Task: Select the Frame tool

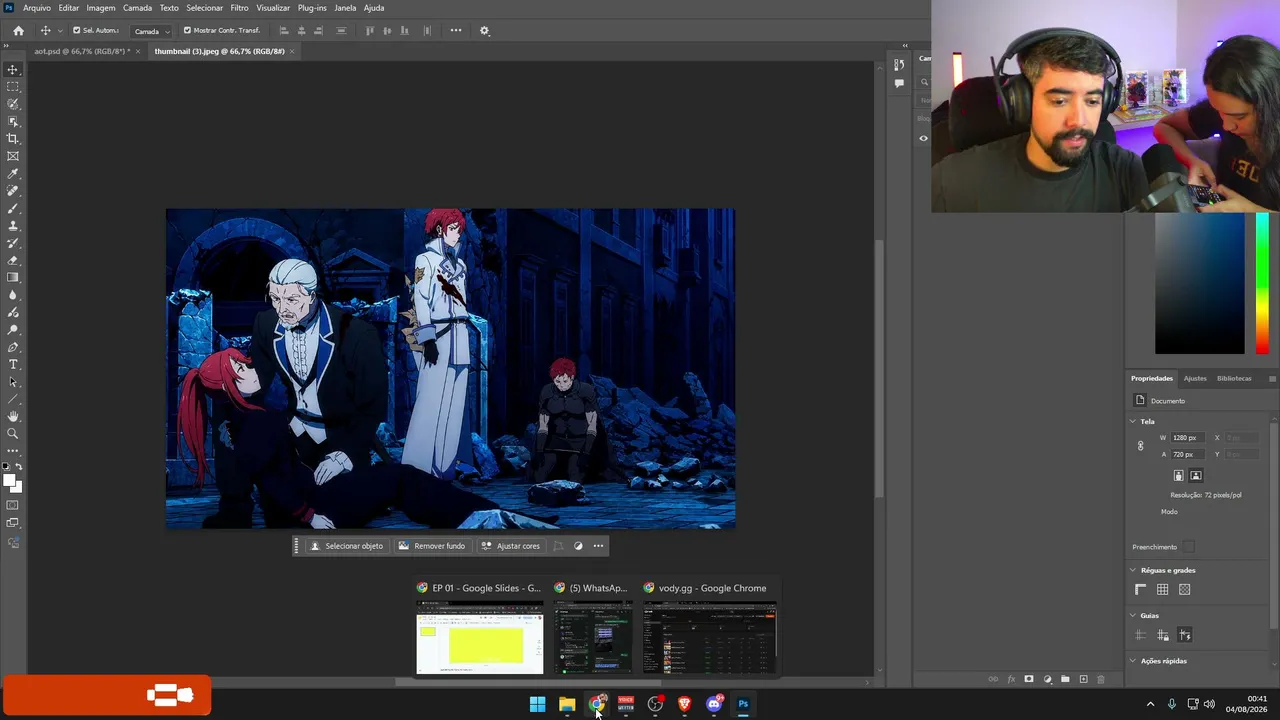Action: point(13,156)
